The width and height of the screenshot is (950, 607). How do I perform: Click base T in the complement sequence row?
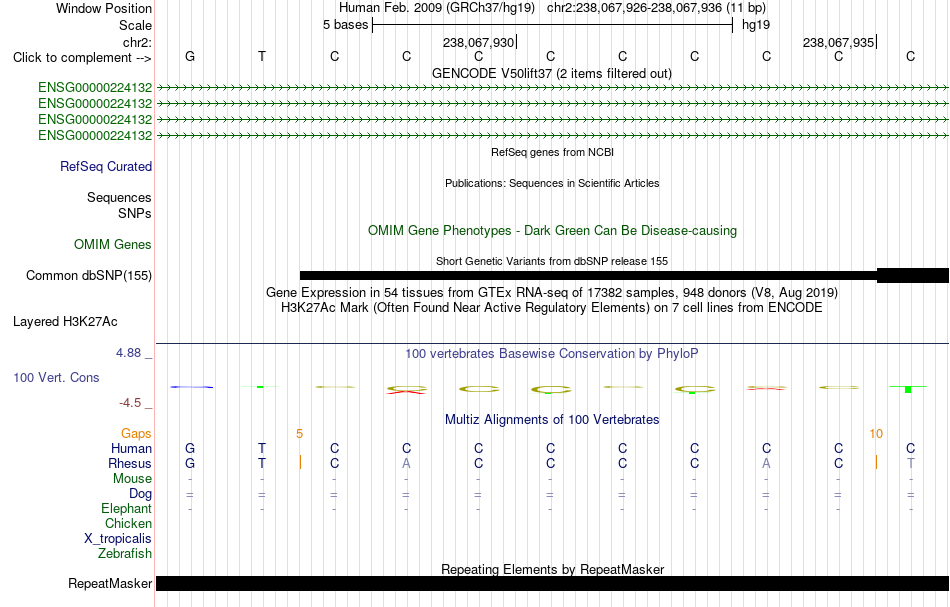pos(262,56)
